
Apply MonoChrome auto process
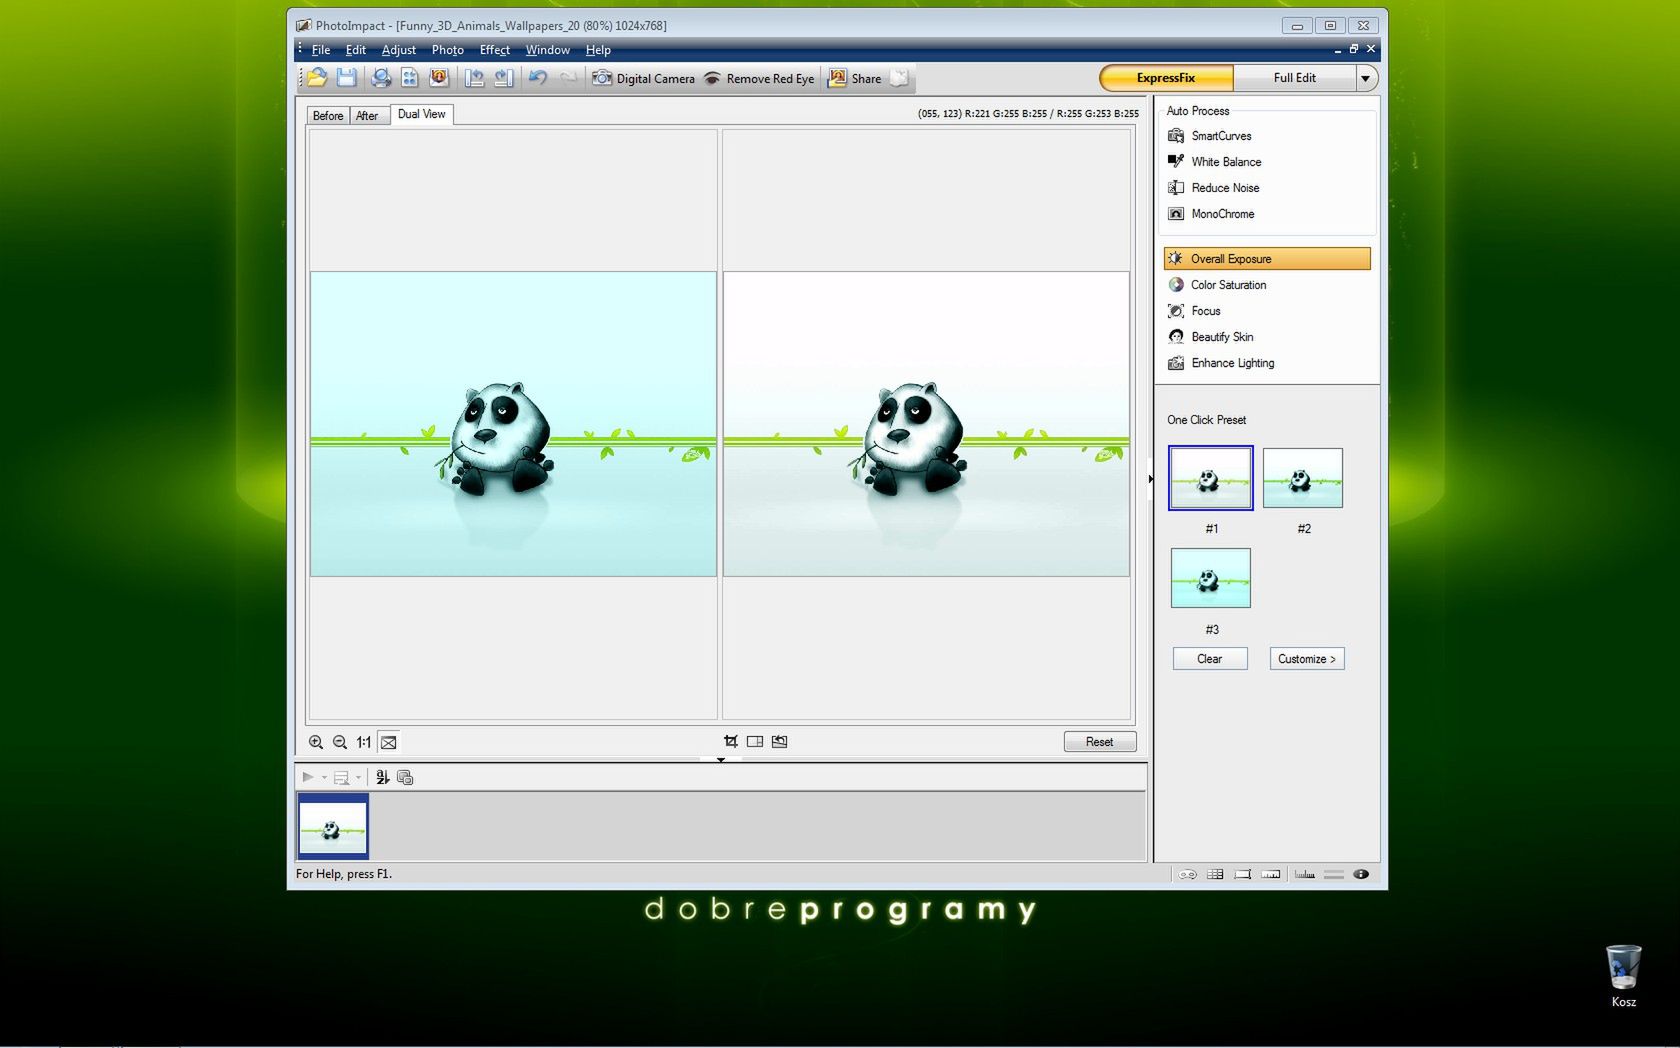(1211, 214)
